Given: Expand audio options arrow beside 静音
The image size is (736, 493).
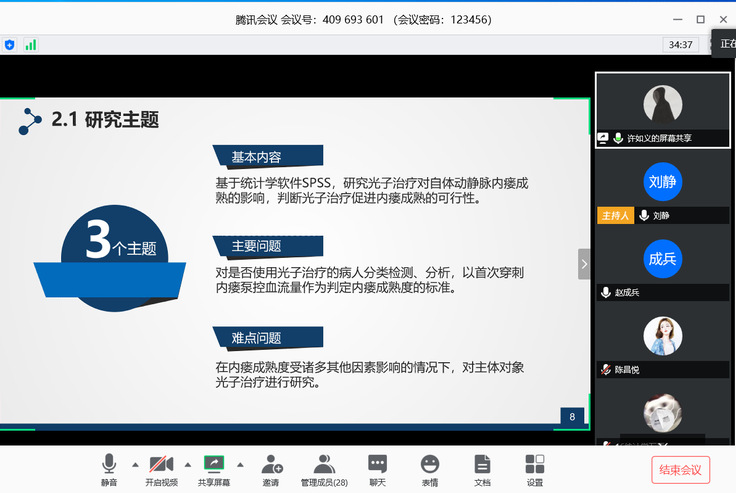Looking at the screenshot, I should [134, 464].
